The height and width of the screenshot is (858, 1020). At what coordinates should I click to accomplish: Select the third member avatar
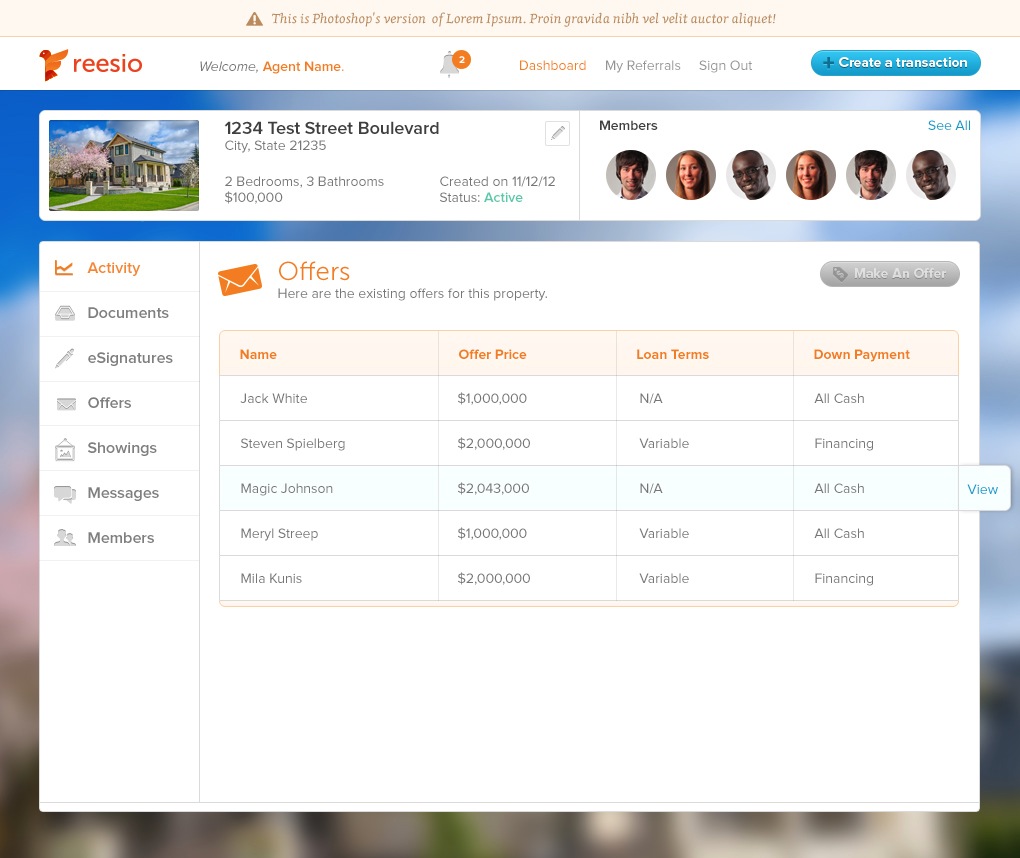pyautogui.click(x=750, y=174)
